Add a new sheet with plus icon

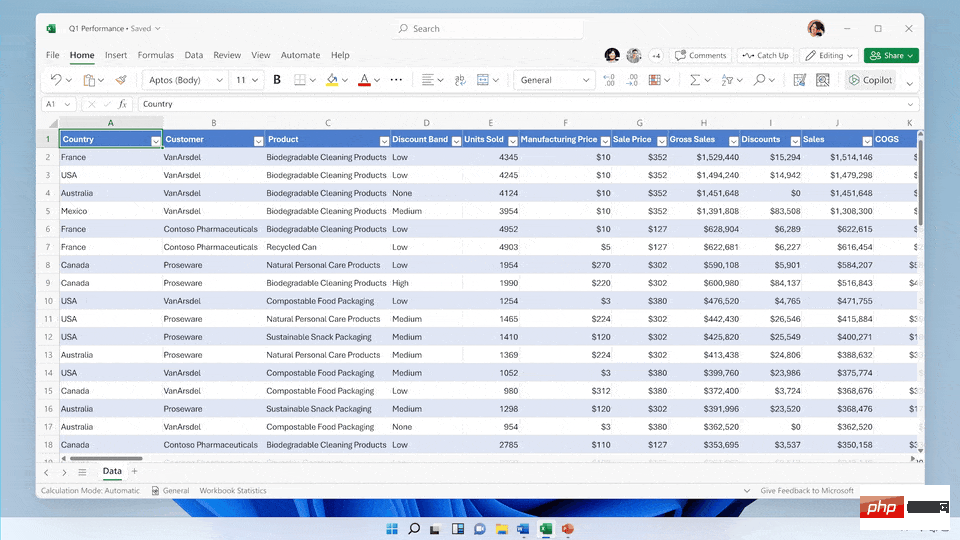(x=135, y=471)
